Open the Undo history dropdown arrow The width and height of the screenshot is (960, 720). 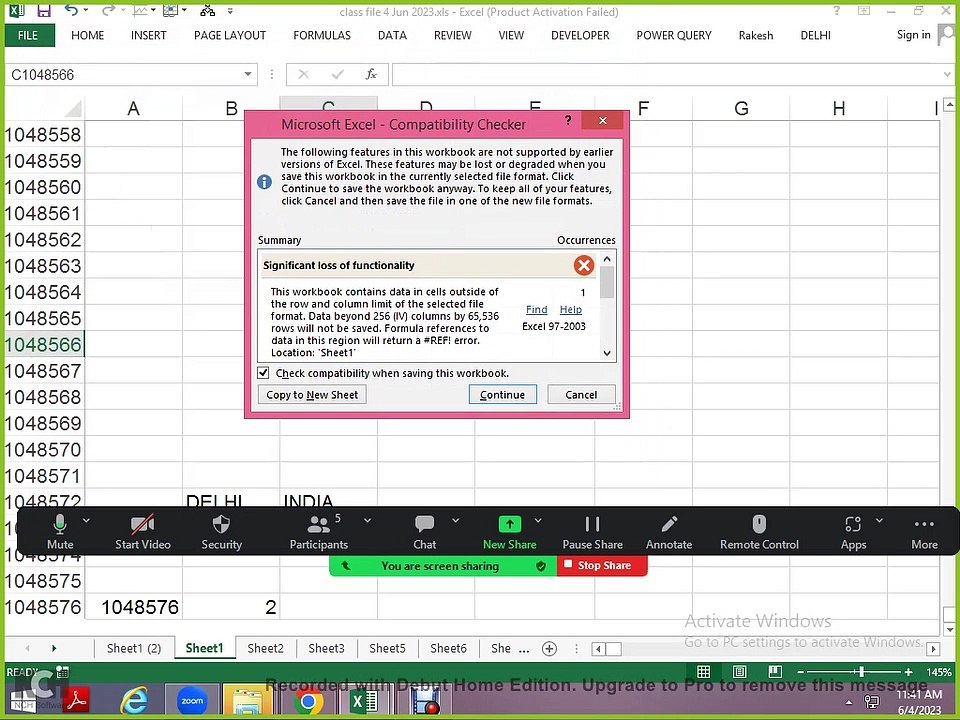86,10
